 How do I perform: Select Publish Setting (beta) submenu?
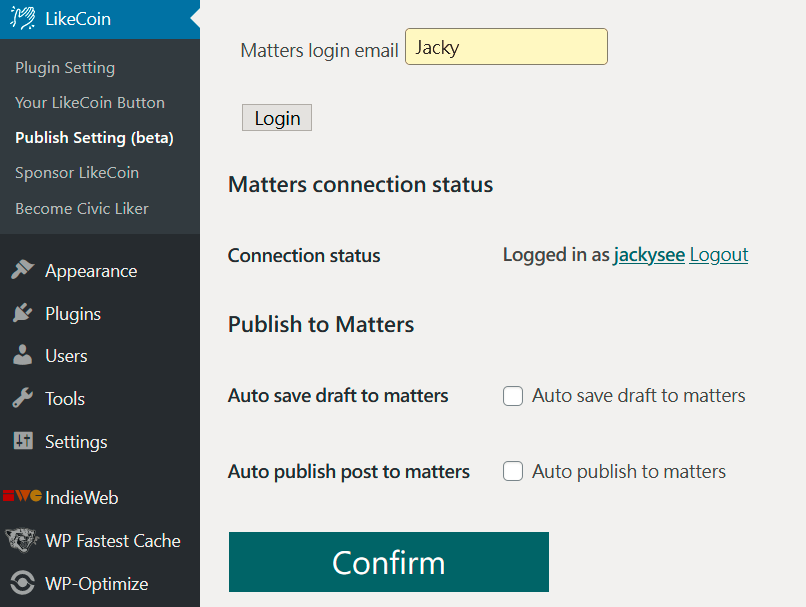coord(94,138)
